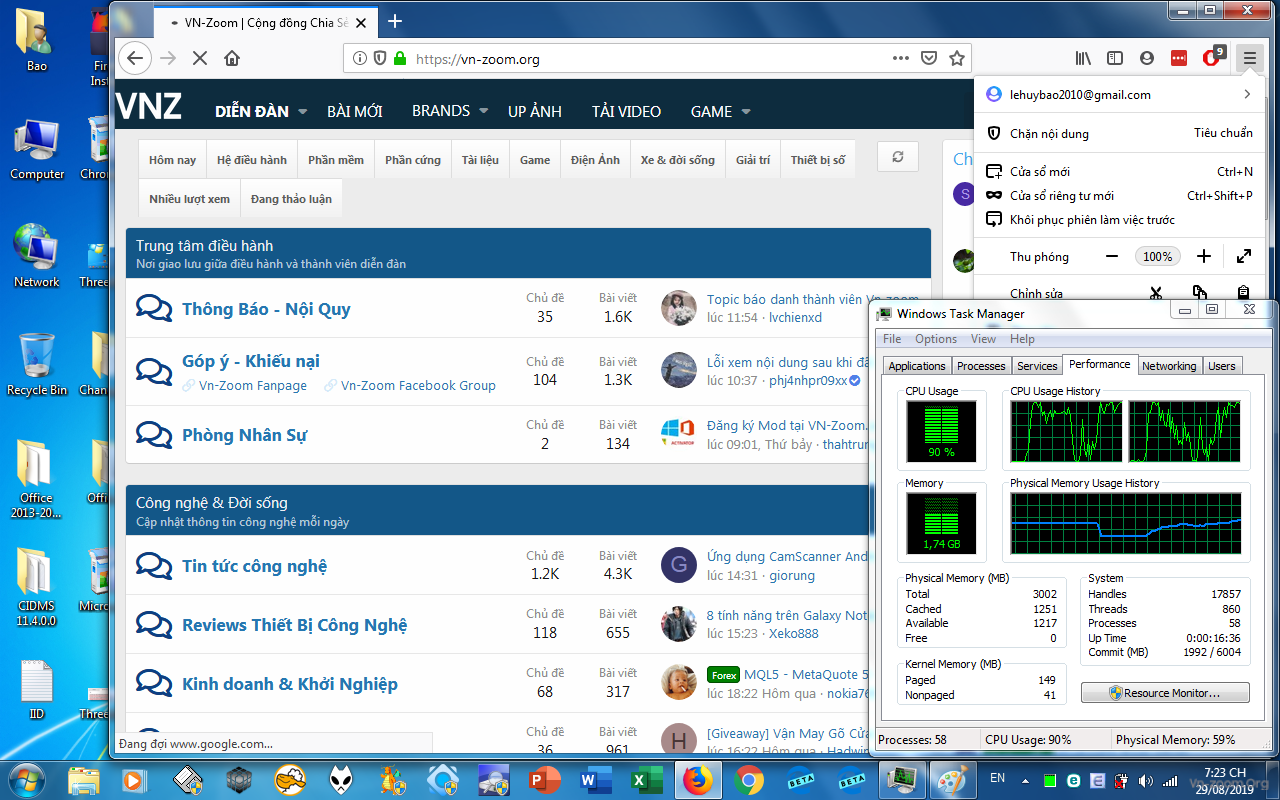The image size is (1280, 800).
Task: Select Khôi phục phiên làm việc trước
Action: (x=1119, y=220)
